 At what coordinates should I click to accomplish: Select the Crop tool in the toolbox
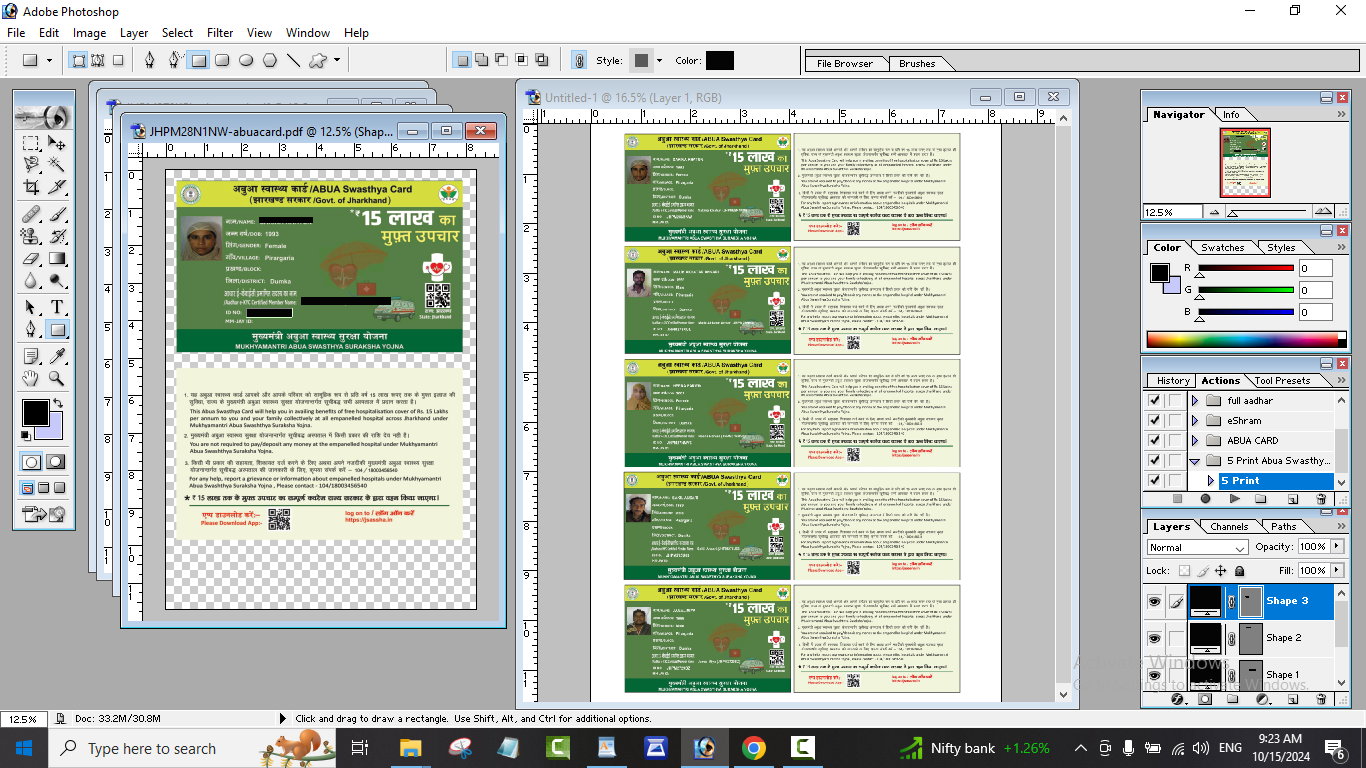pos(31,187)
